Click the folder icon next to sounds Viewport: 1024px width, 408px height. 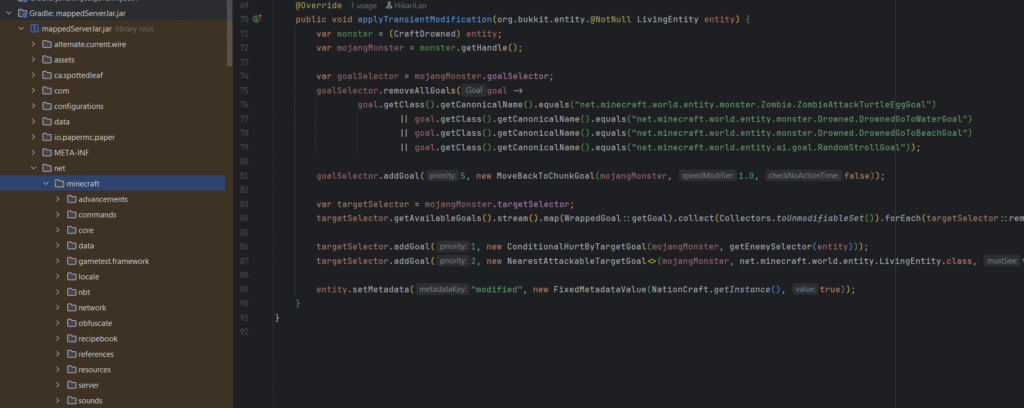point(71,401)
